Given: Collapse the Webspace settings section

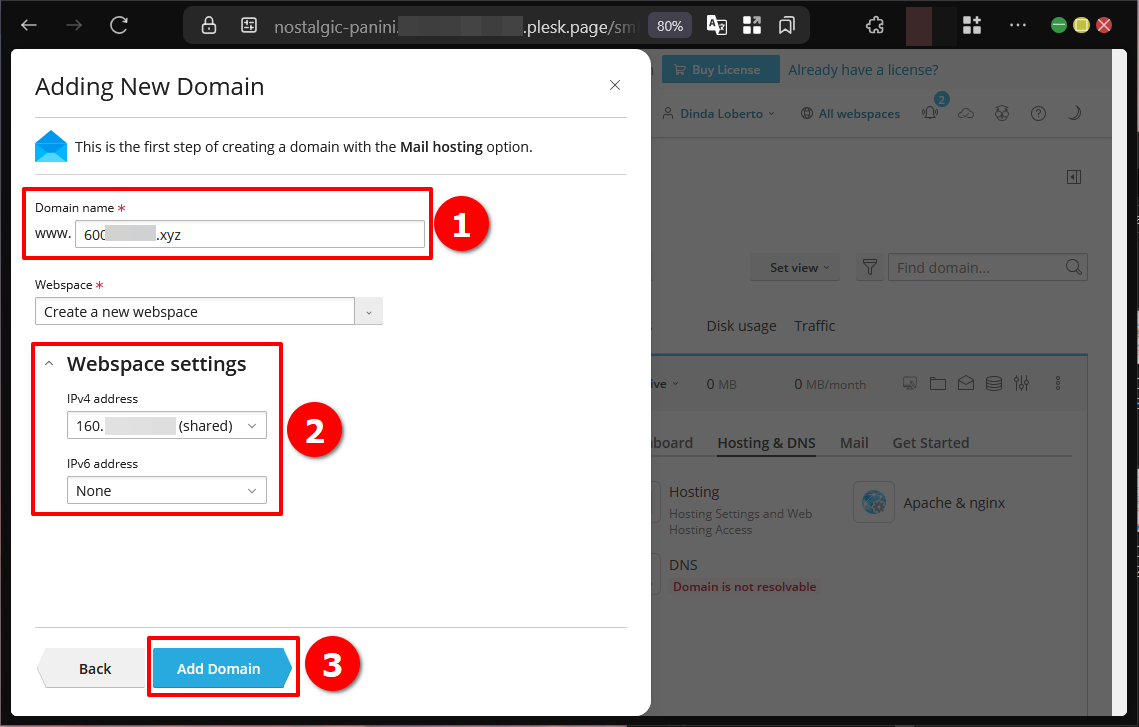Looking at the screenshot, I should [50, 365].
